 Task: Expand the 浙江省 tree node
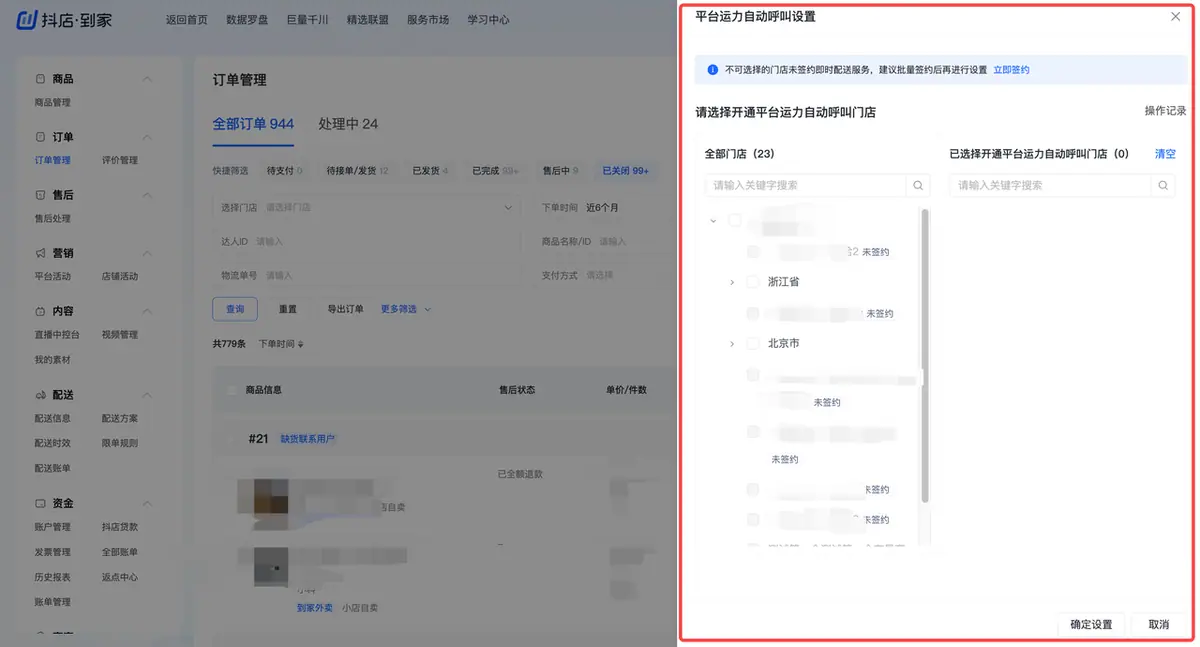(x=733, y=283)
